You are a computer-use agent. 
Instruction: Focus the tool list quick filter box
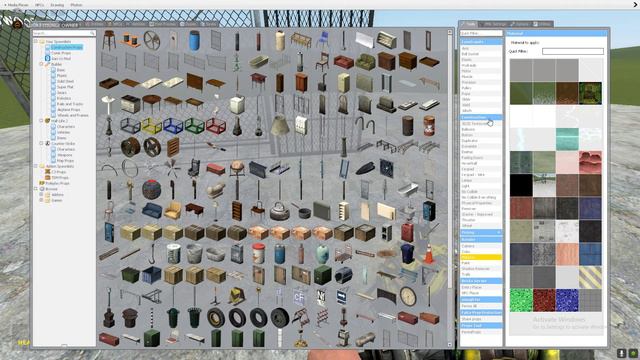tap(481, 33)
